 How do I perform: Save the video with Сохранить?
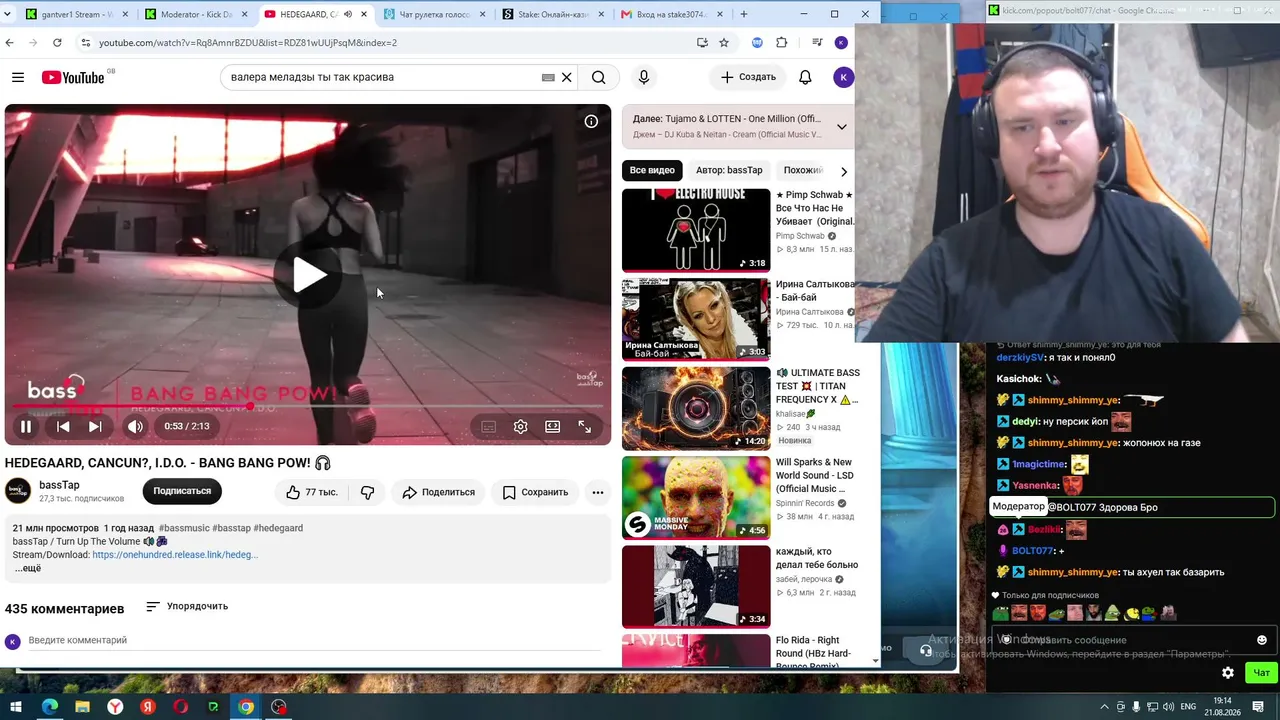click(535, 492)
